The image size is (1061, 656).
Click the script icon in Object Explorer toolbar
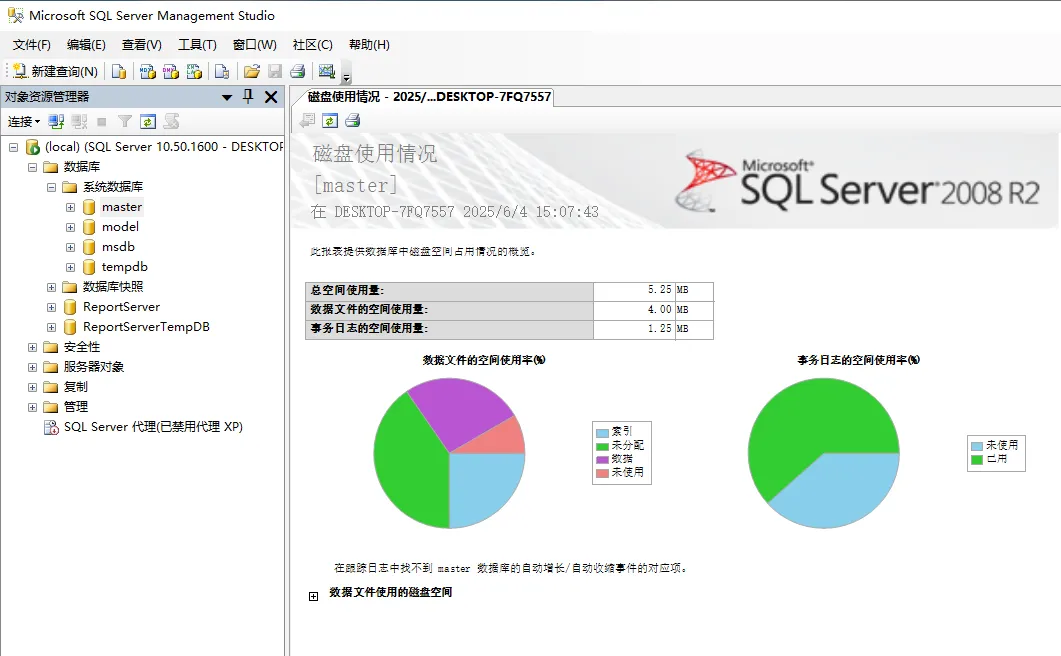[171, 121]
